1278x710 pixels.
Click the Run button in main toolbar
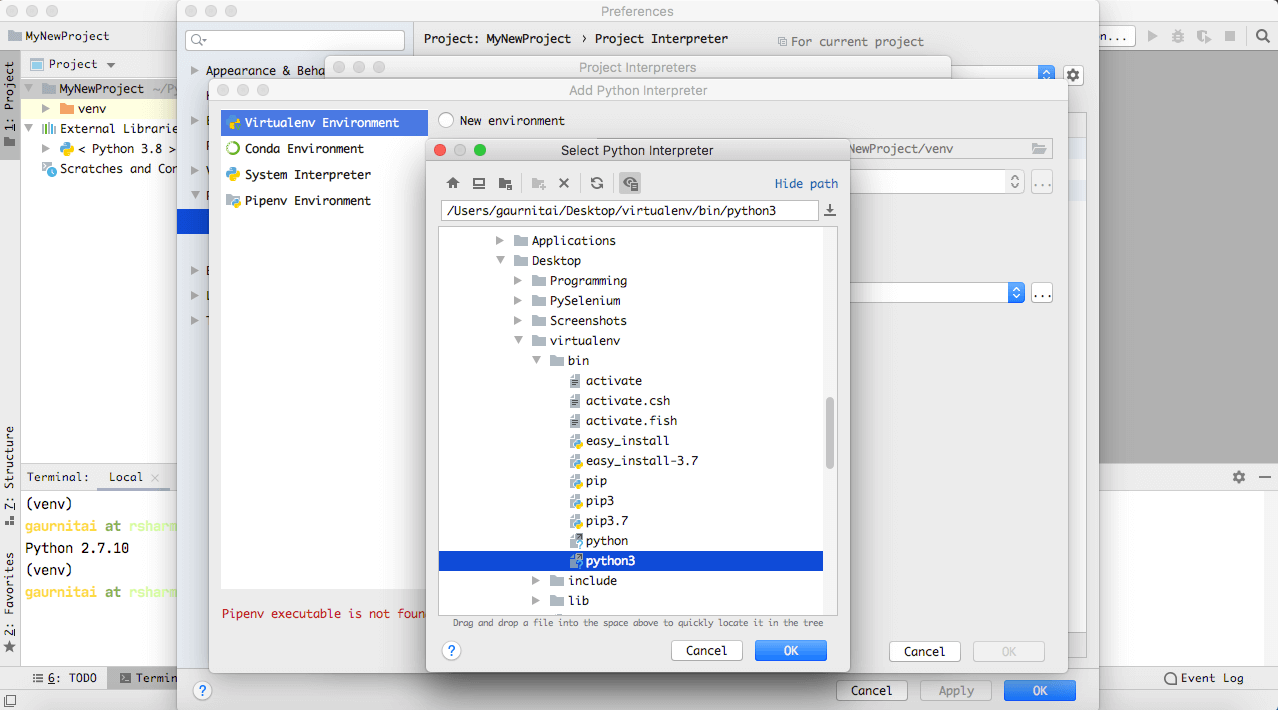tap(1153, 36)
